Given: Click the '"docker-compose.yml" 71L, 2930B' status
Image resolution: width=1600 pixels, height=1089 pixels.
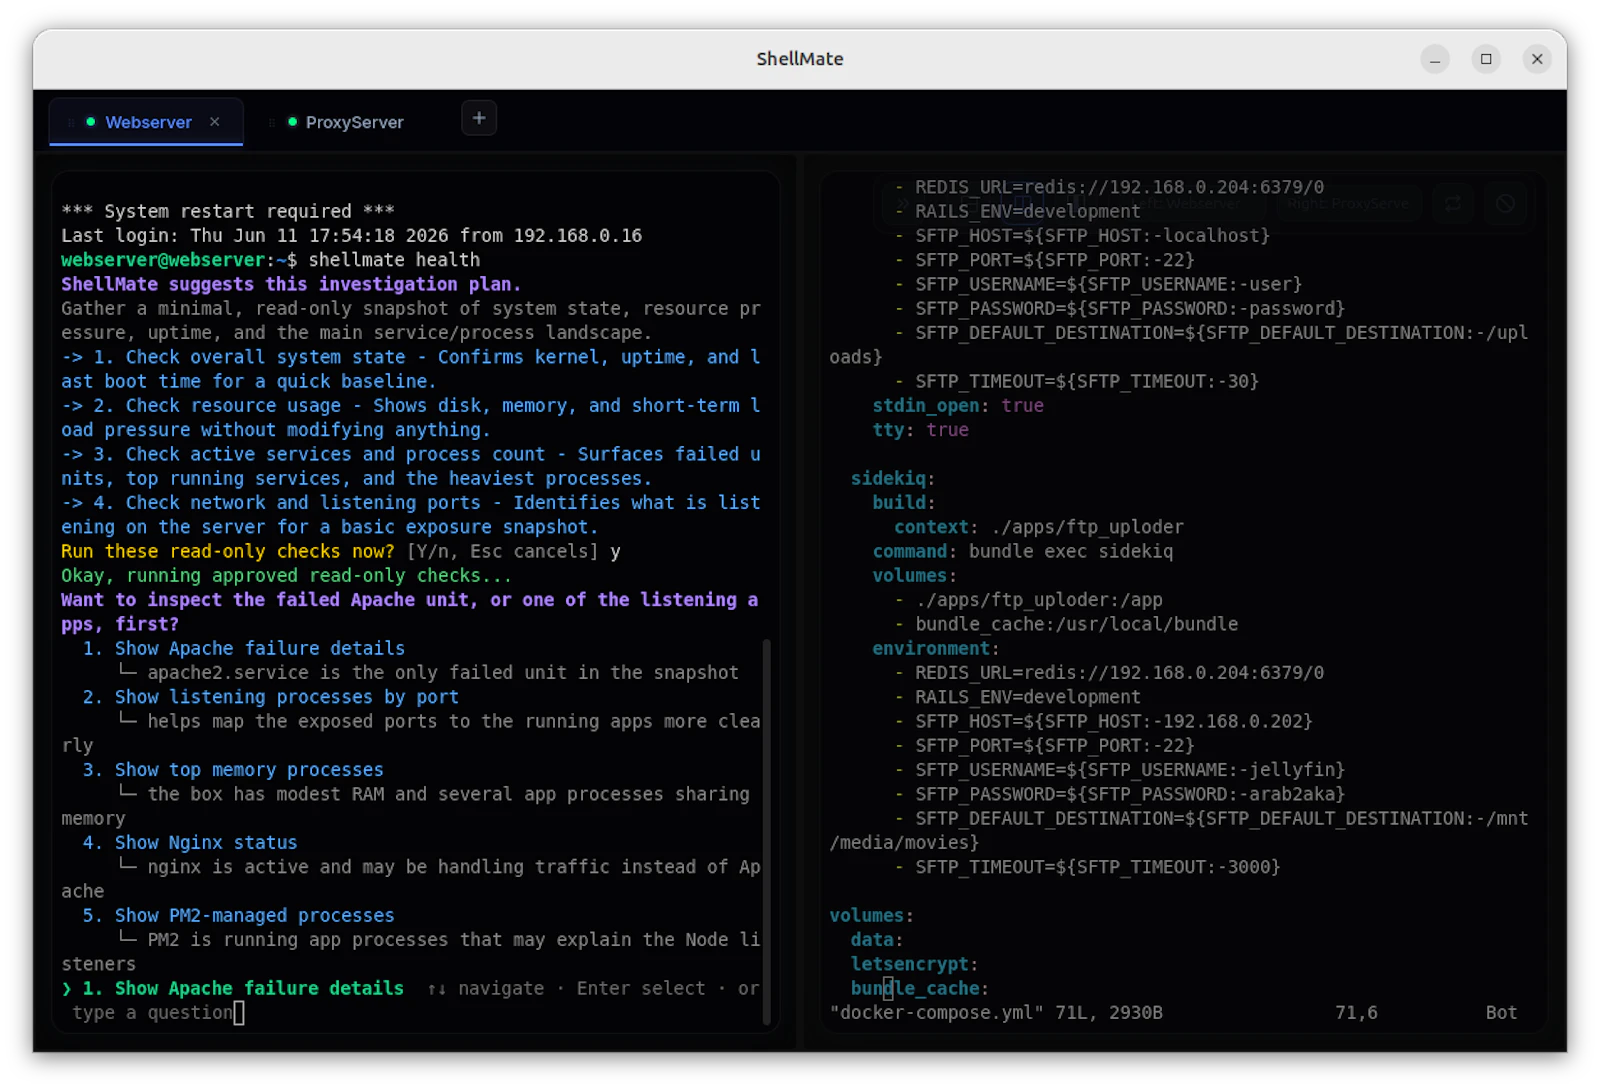Looking at the screenshot, I should point(996,1013).
